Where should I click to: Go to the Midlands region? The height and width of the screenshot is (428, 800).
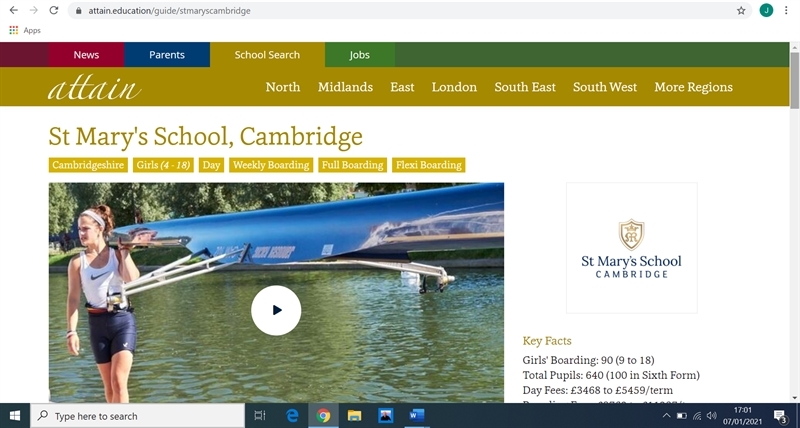(345, 87)
